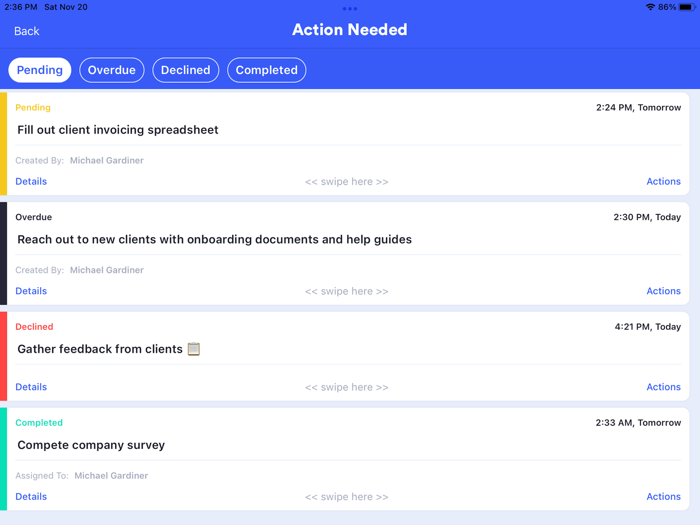700x525 pixels.
Task: View Details of Gather feedback from clients
Action: 31,387
